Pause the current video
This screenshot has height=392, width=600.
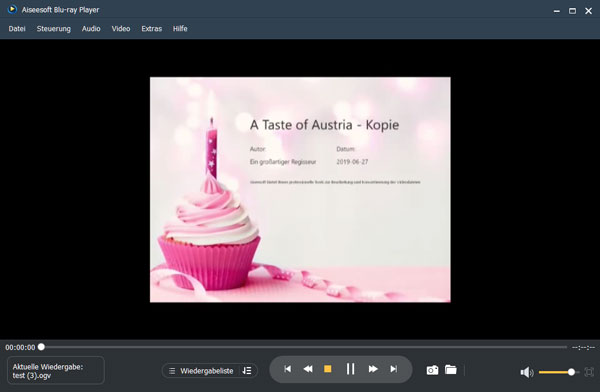point(350,369)
